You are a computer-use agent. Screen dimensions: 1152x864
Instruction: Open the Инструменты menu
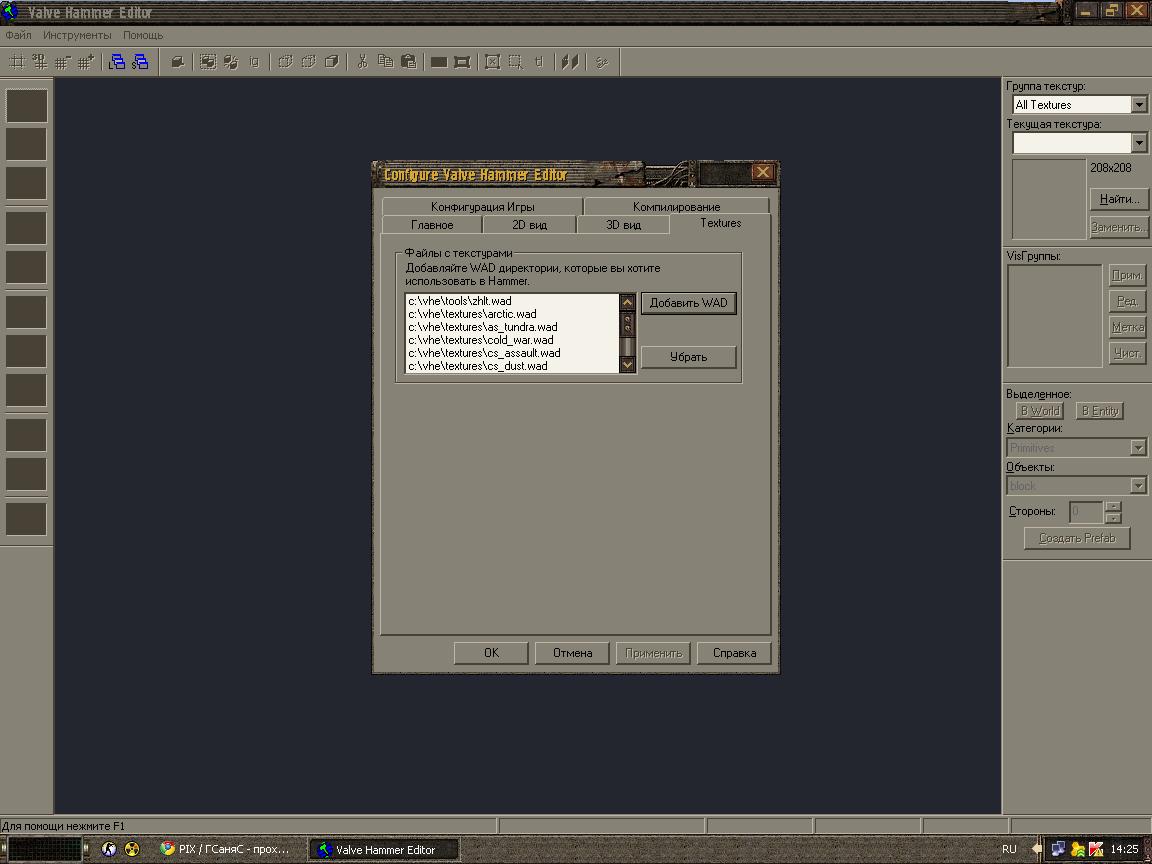click(77, 35)
